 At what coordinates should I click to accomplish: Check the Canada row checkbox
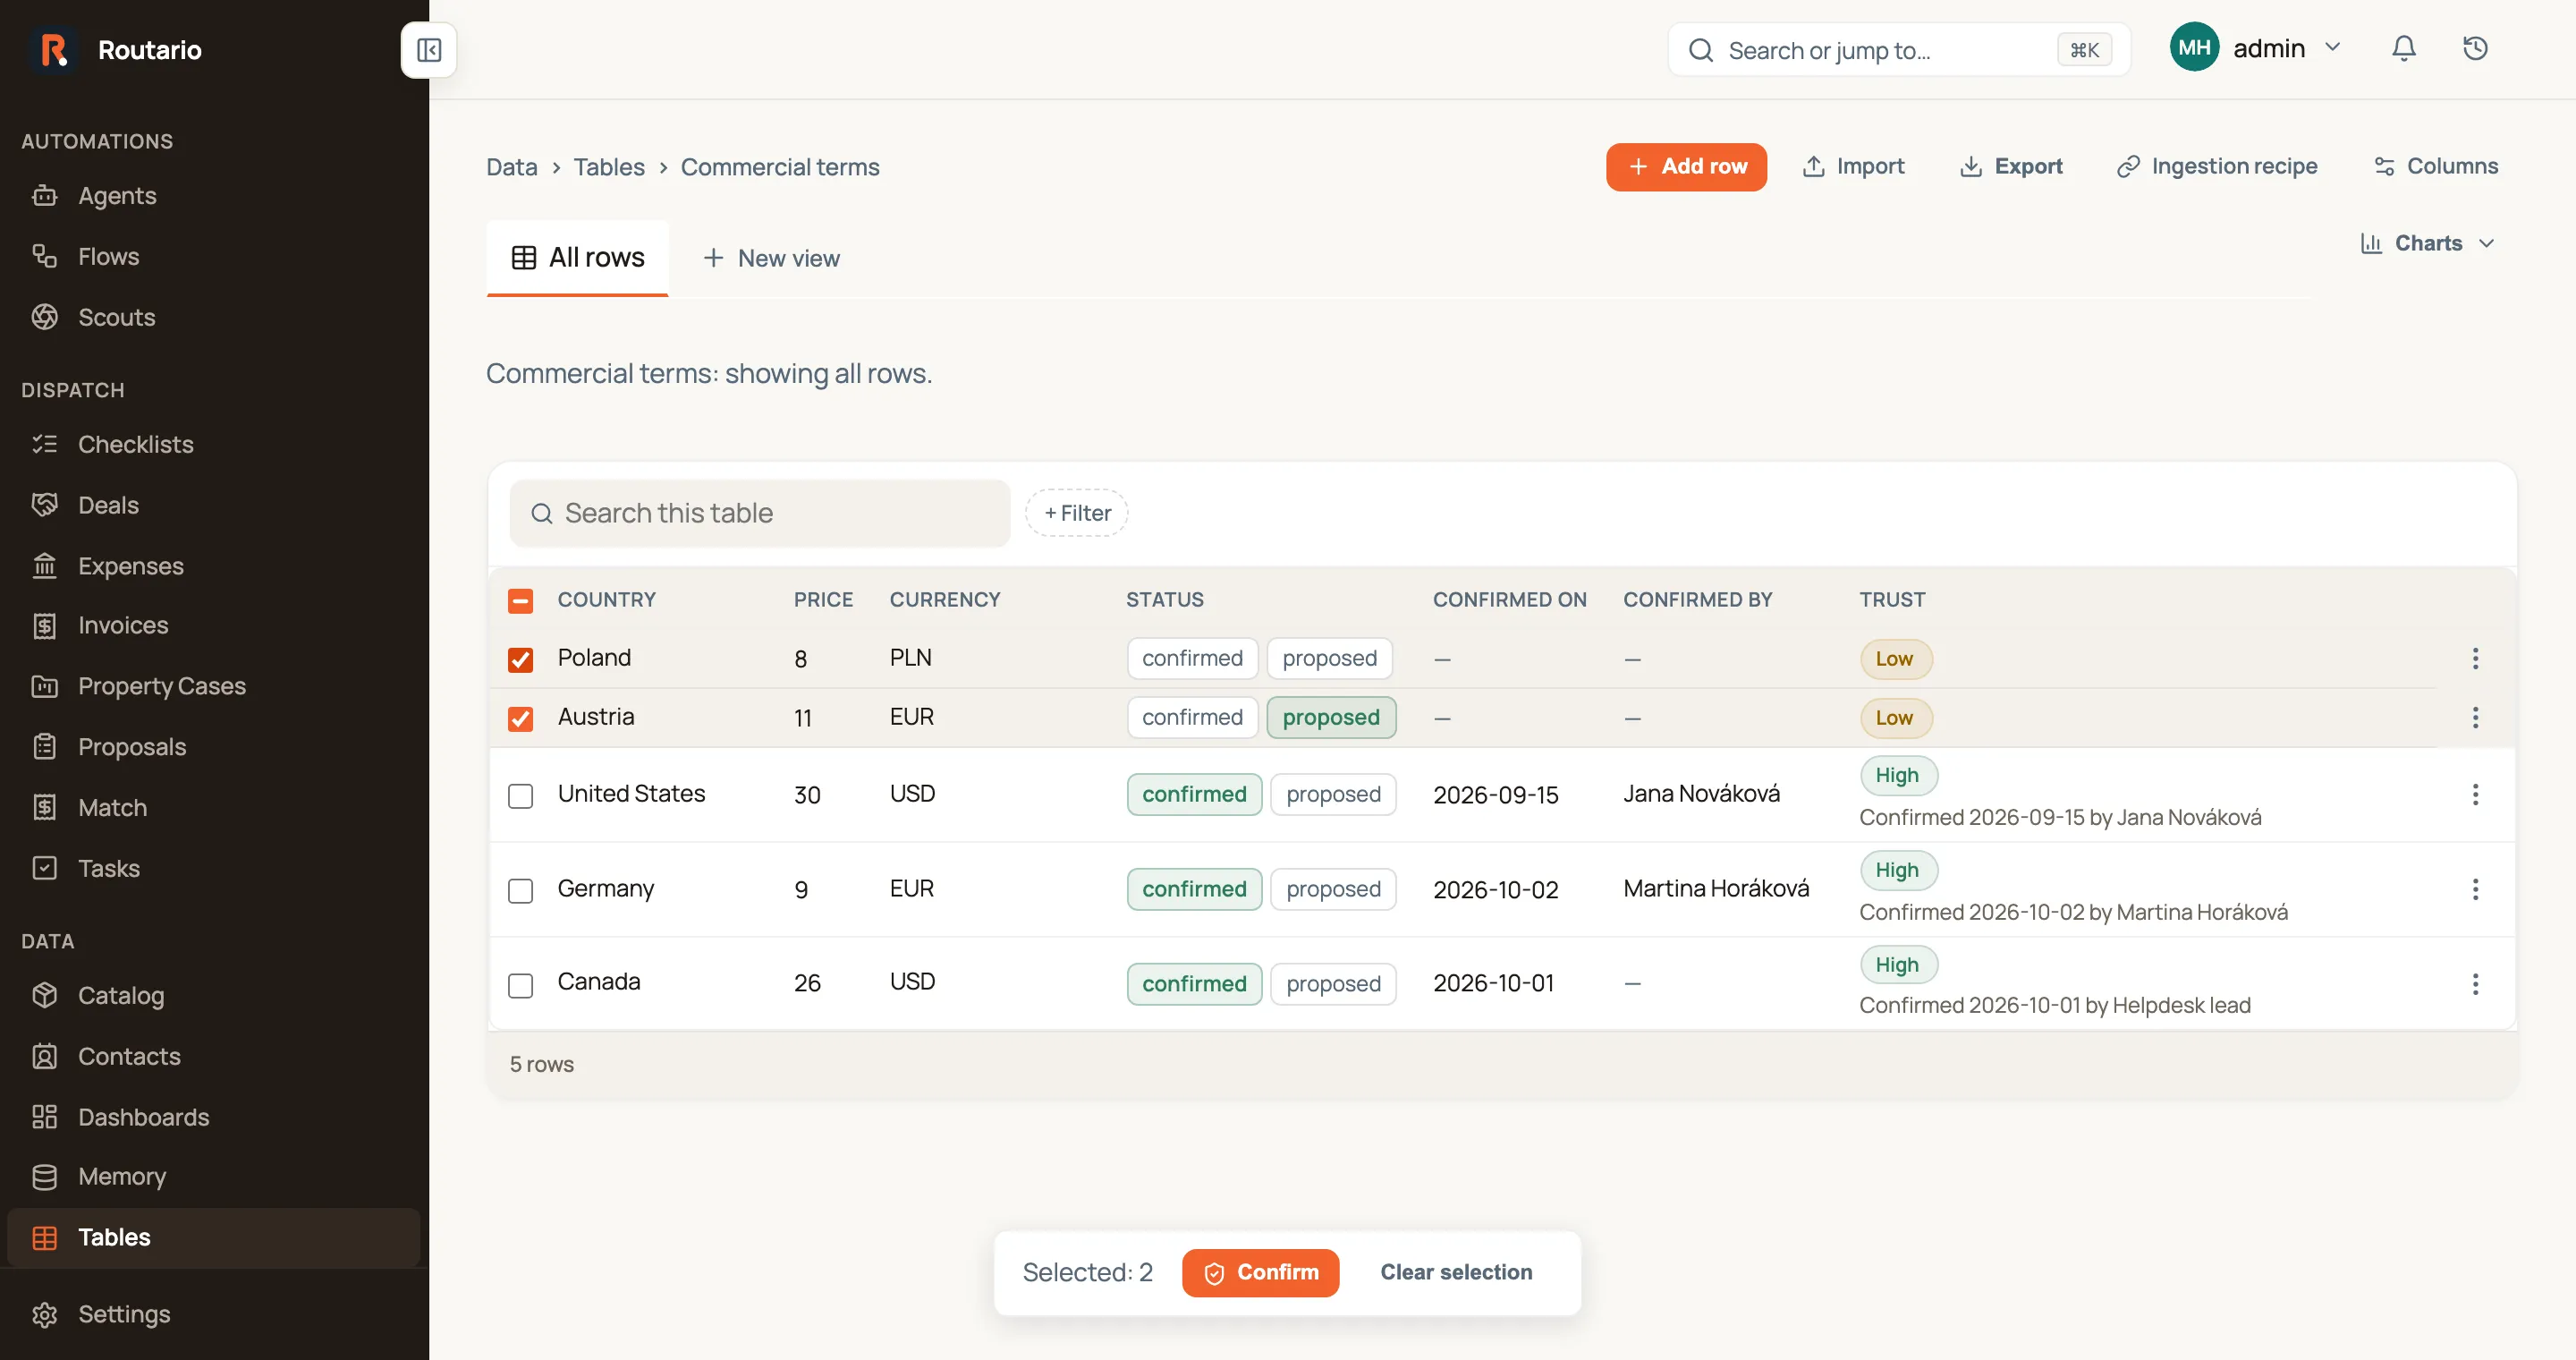pos(520,986)
